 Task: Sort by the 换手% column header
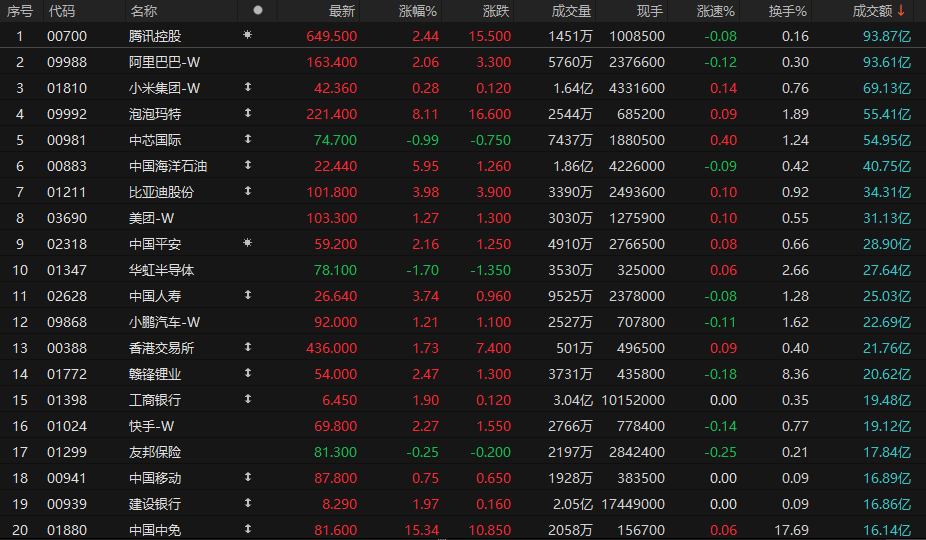point(788,11)
